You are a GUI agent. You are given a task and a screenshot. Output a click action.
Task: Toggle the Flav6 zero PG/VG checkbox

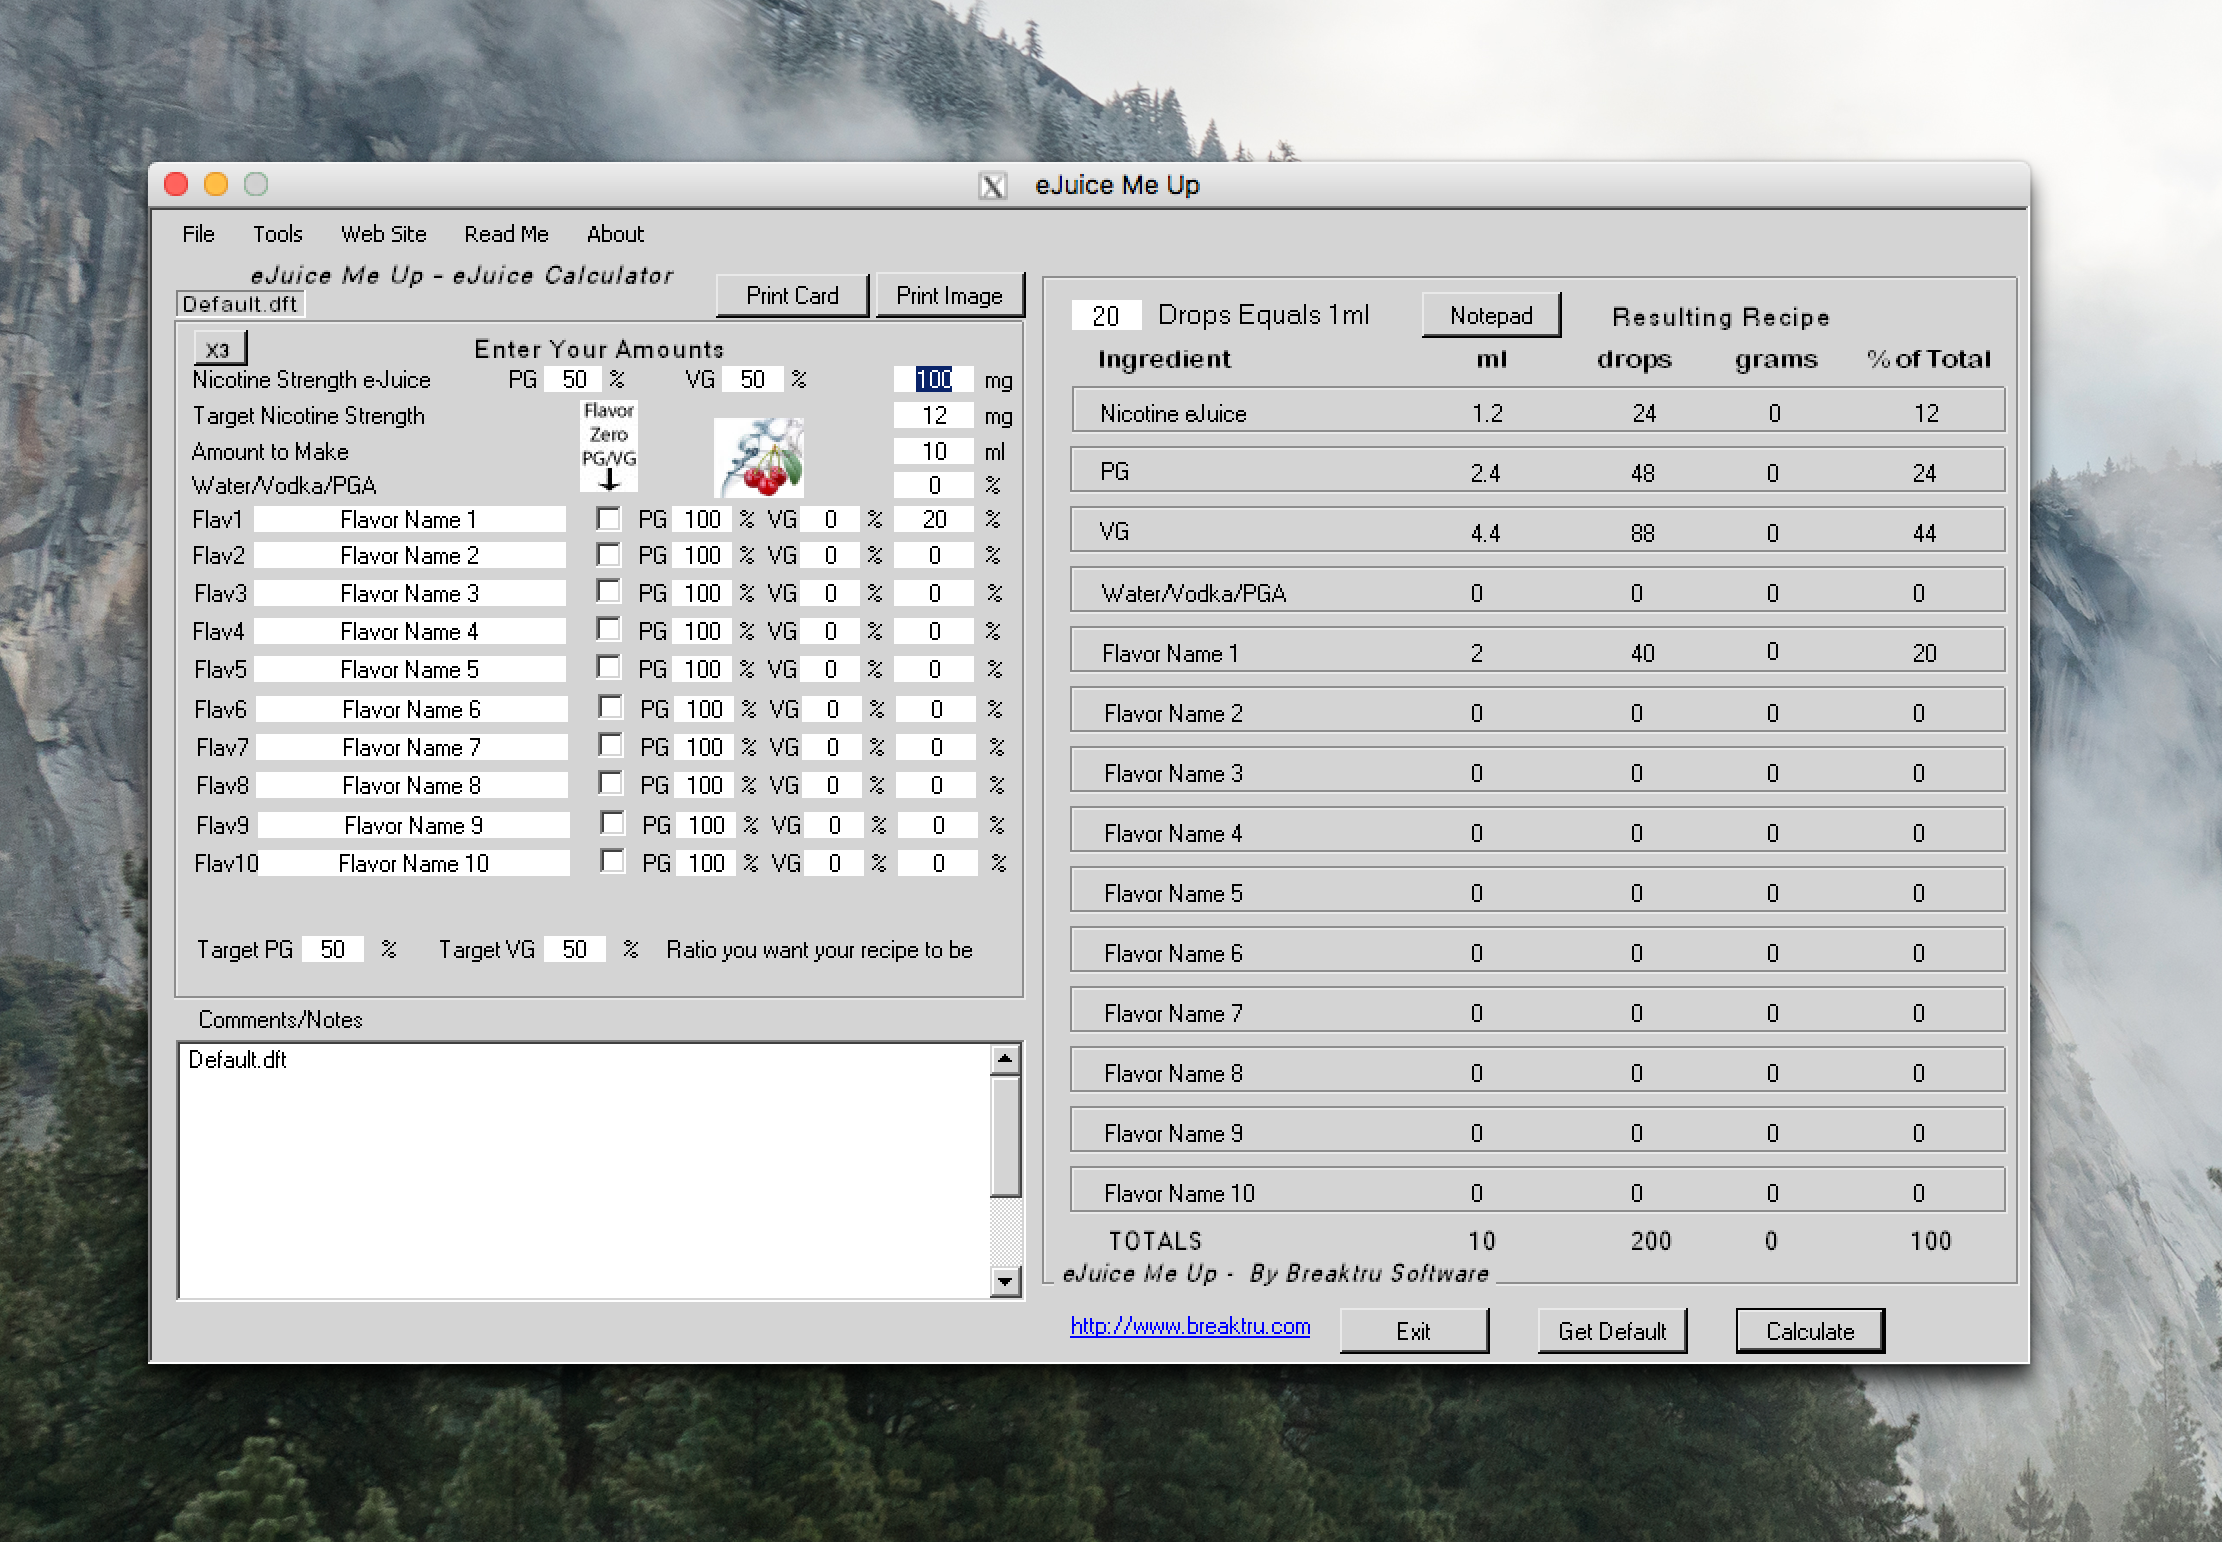pyautogui.click(x=610, y=707)
